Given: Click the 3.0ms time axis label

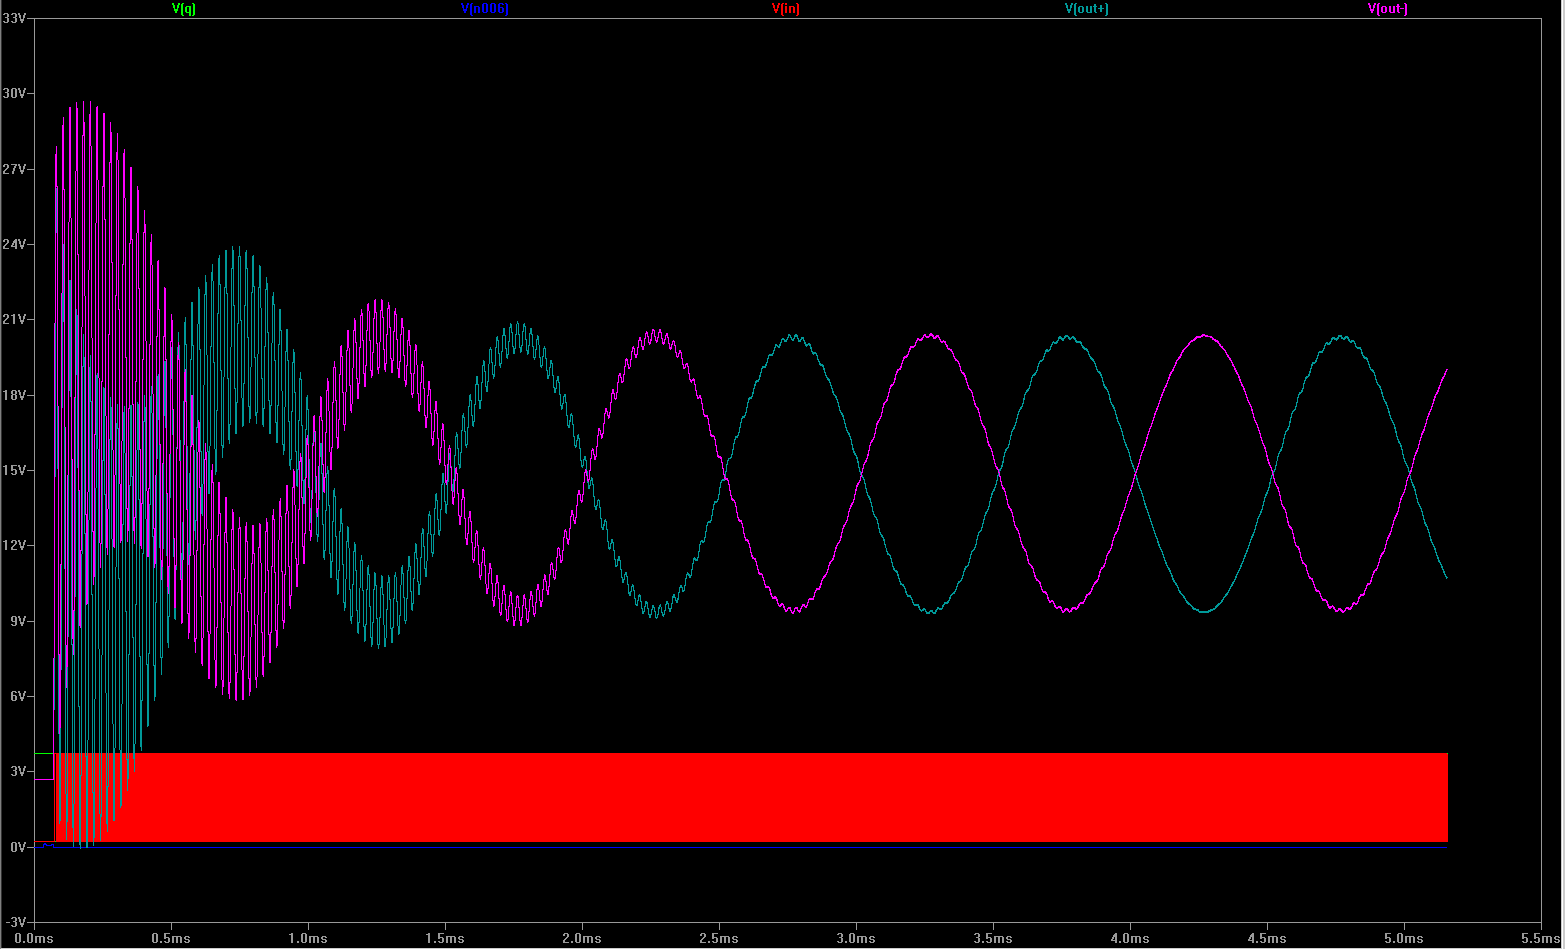Looking at the screenshot, I should click(856, 939).
